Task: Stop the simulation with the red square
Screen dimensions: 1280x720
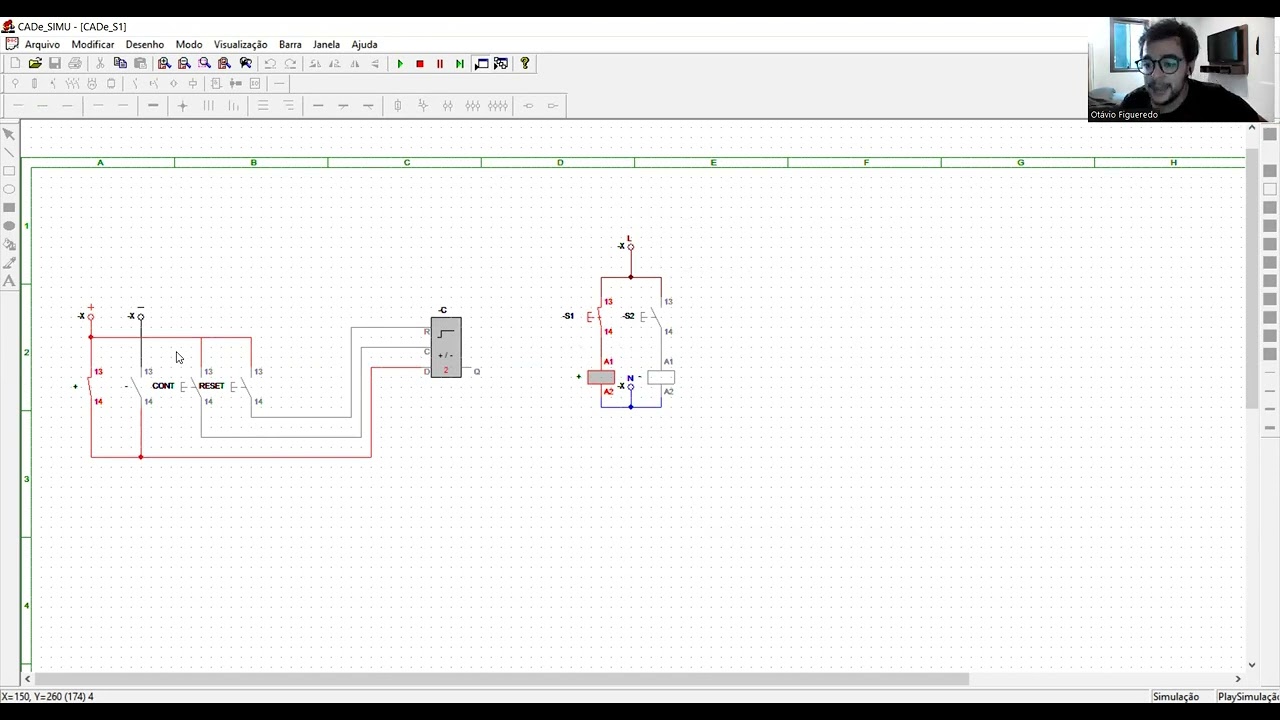Action: (x=420, y=63)
